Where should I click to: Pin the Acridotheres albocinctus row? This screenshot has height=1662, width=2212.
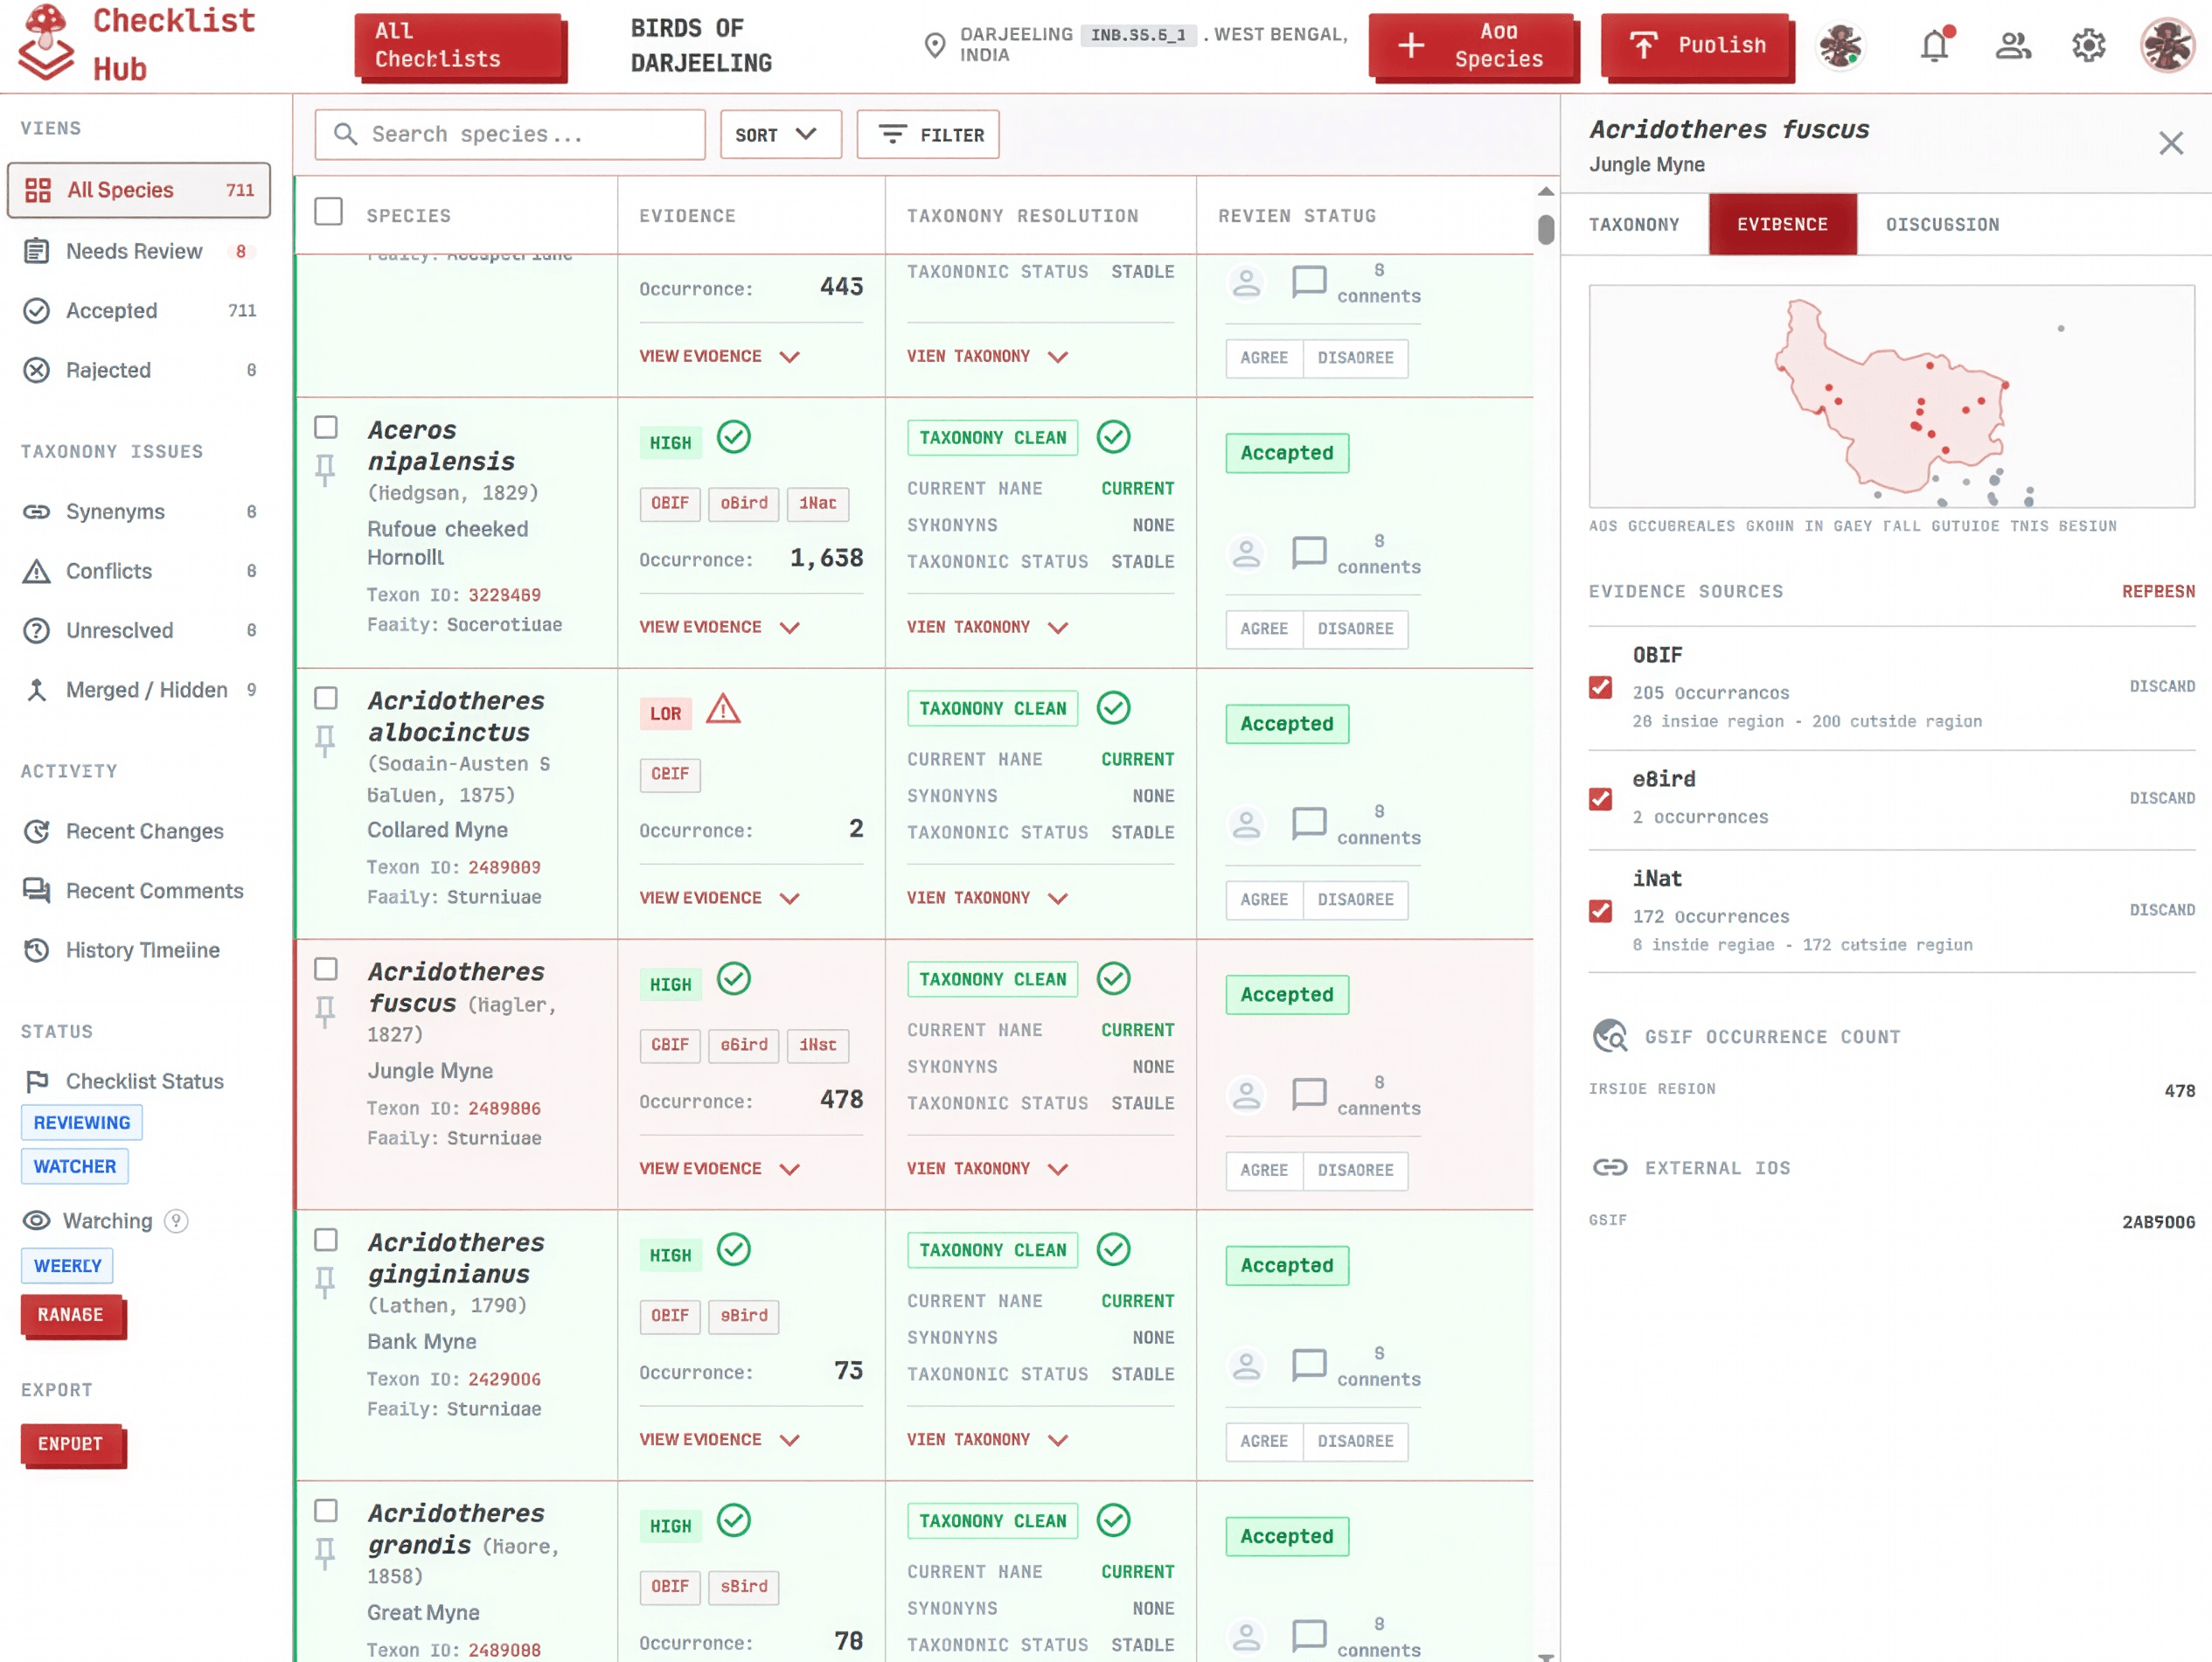(x=325, y=741)
